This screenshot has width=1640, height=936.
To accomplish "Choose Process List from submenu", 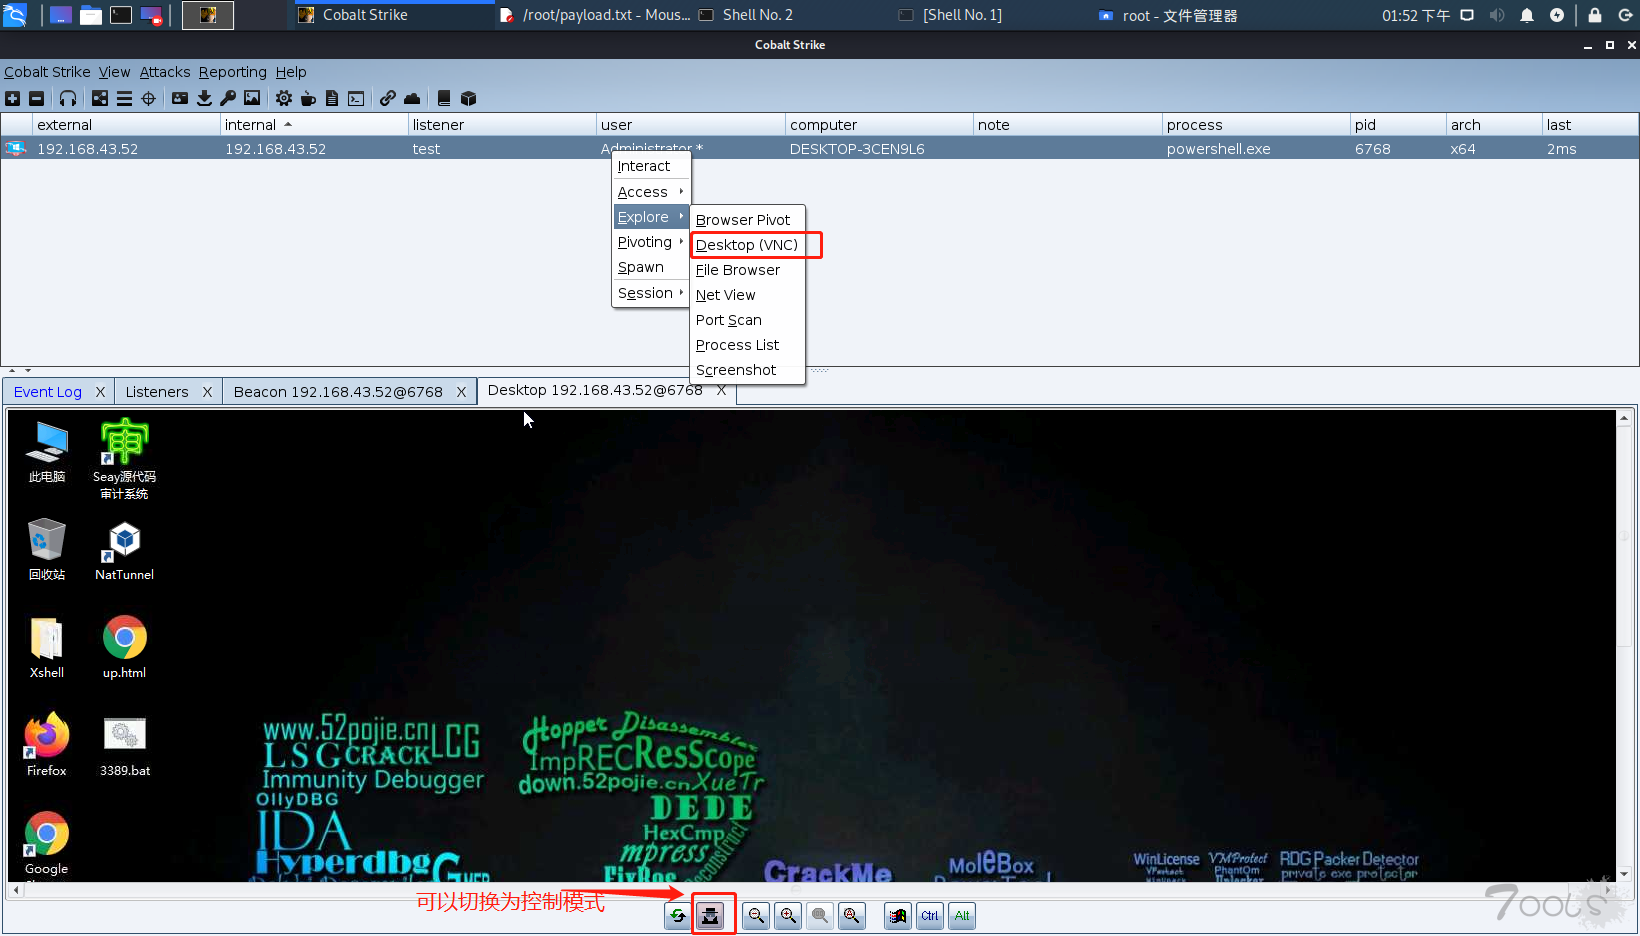I will tap(748, 345).
